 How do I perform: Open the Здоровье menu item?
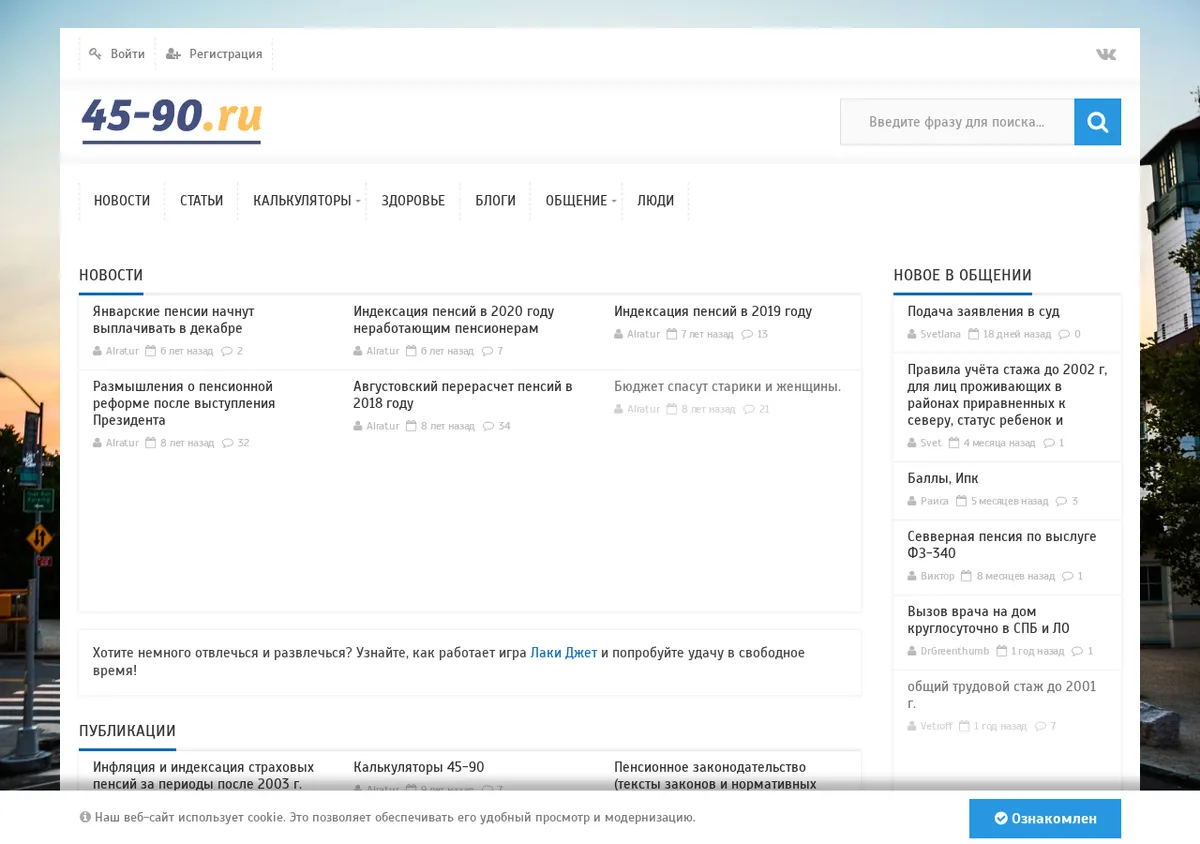(413, 201)
